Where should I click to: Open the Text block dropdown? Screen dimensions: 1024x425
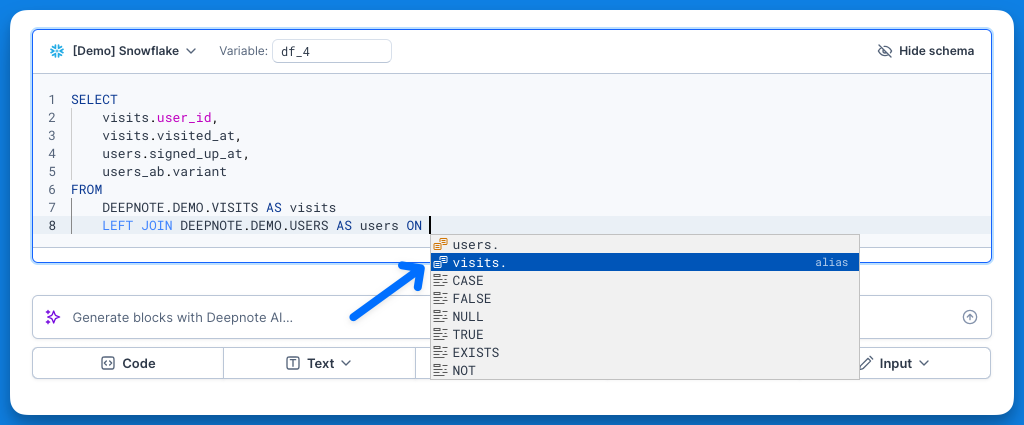319,363
